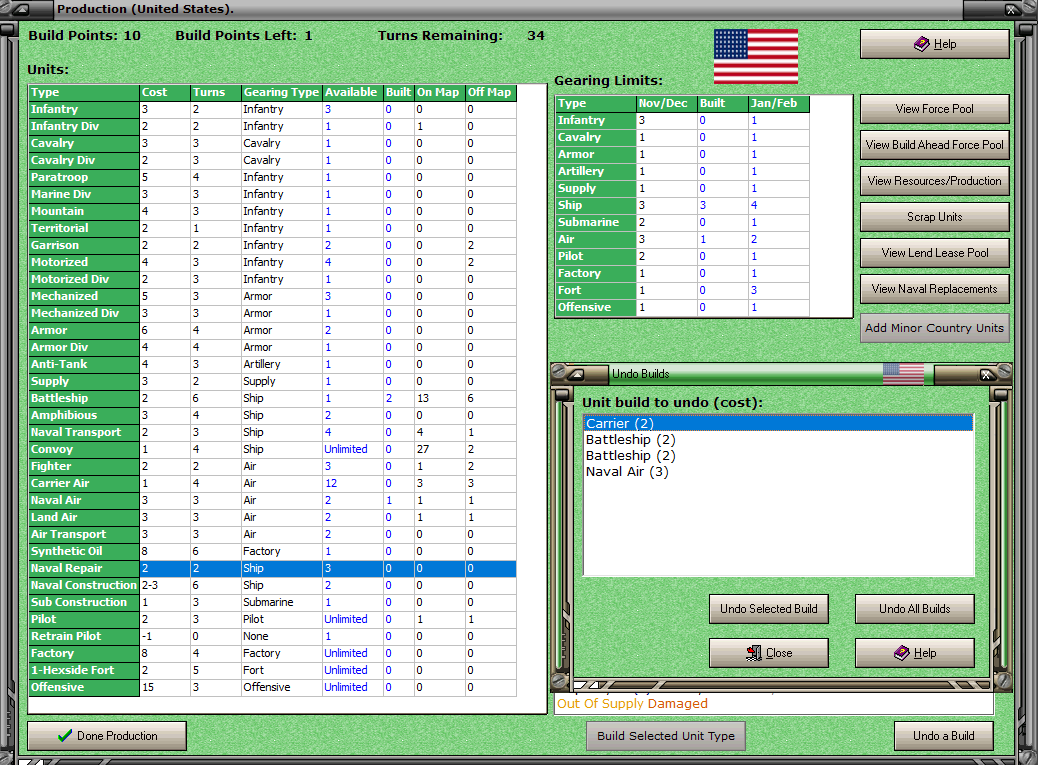This screenshot has width=1038, height=765.
Task: Open View Lend Lease Pool
Action: tap(934, 253)
